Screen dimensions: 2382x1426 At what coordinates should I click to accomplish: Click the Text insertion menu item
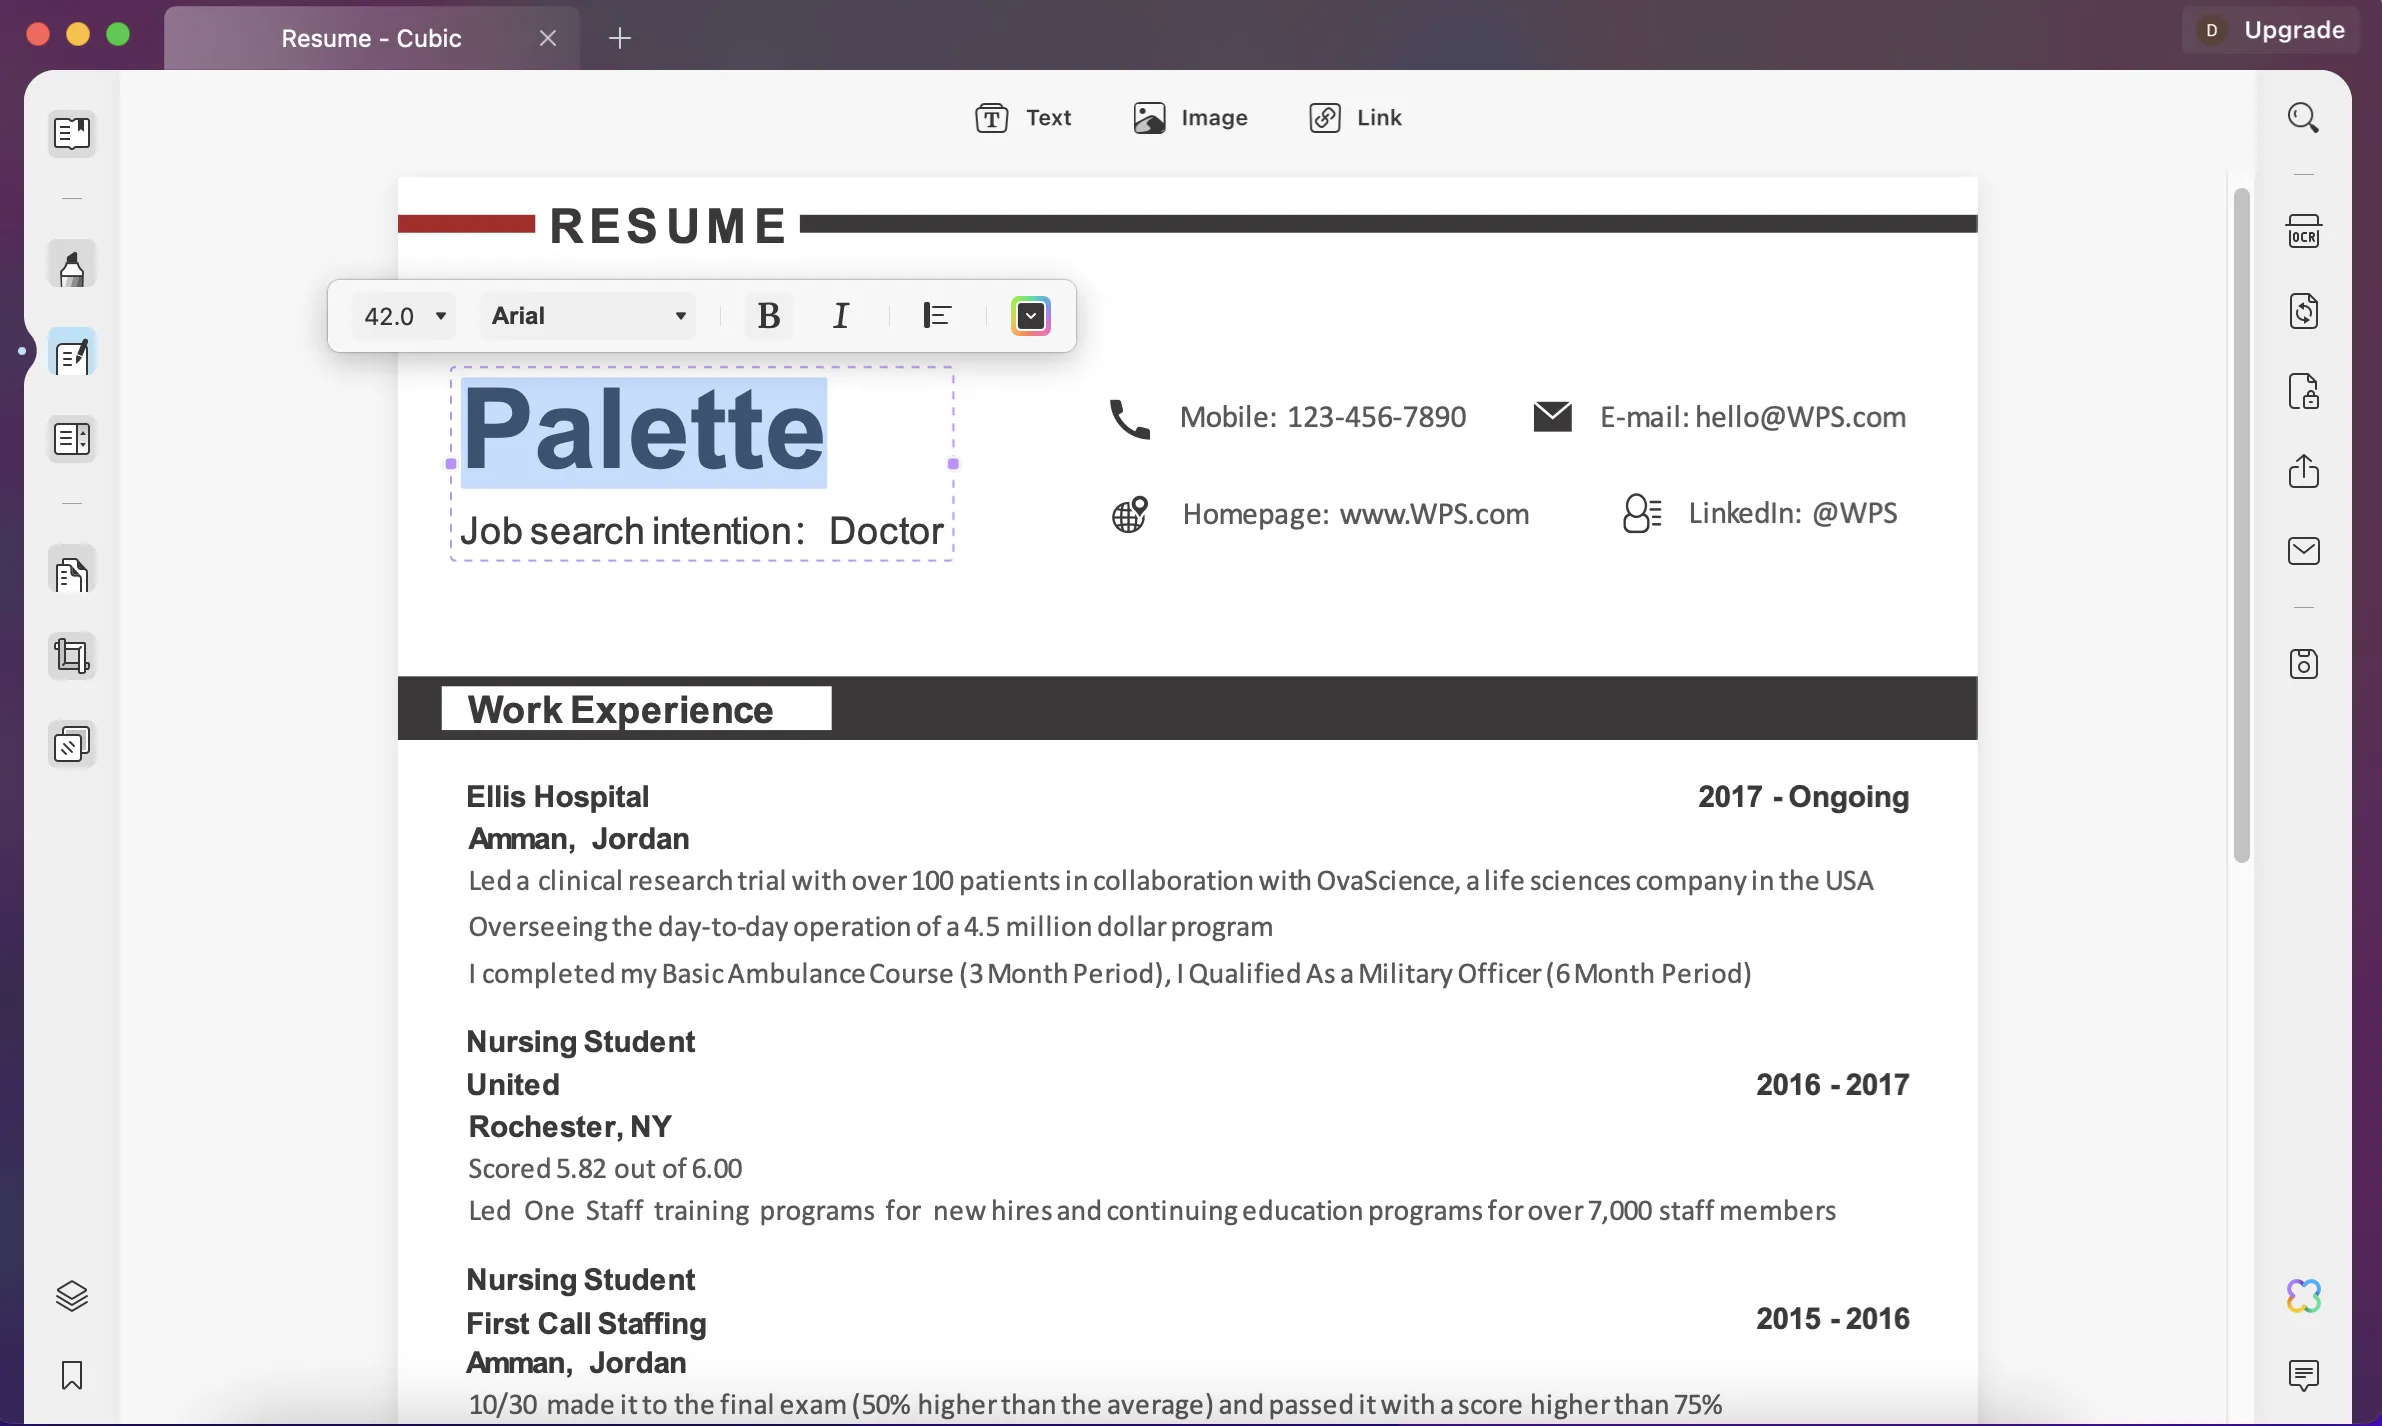point(1024,117)
